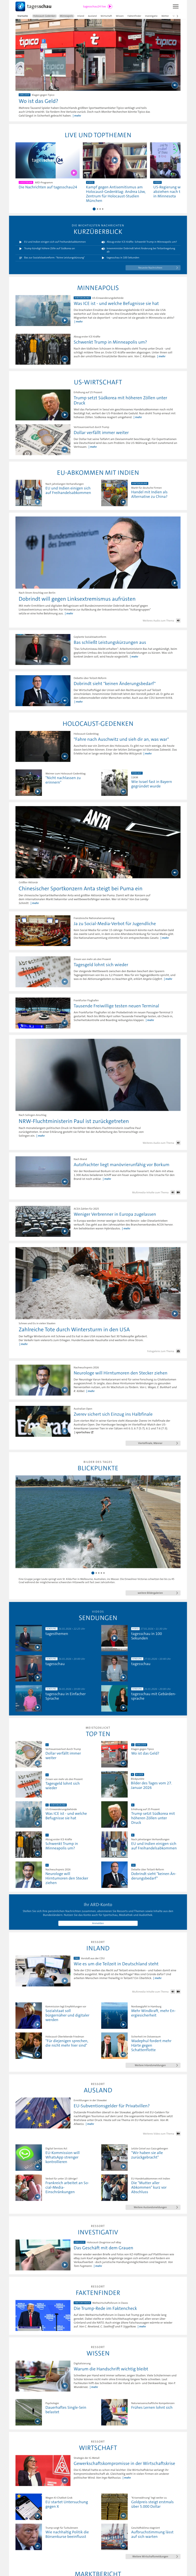Open the Anta steigt bei Puma ein article

click(x=80, y=888)
